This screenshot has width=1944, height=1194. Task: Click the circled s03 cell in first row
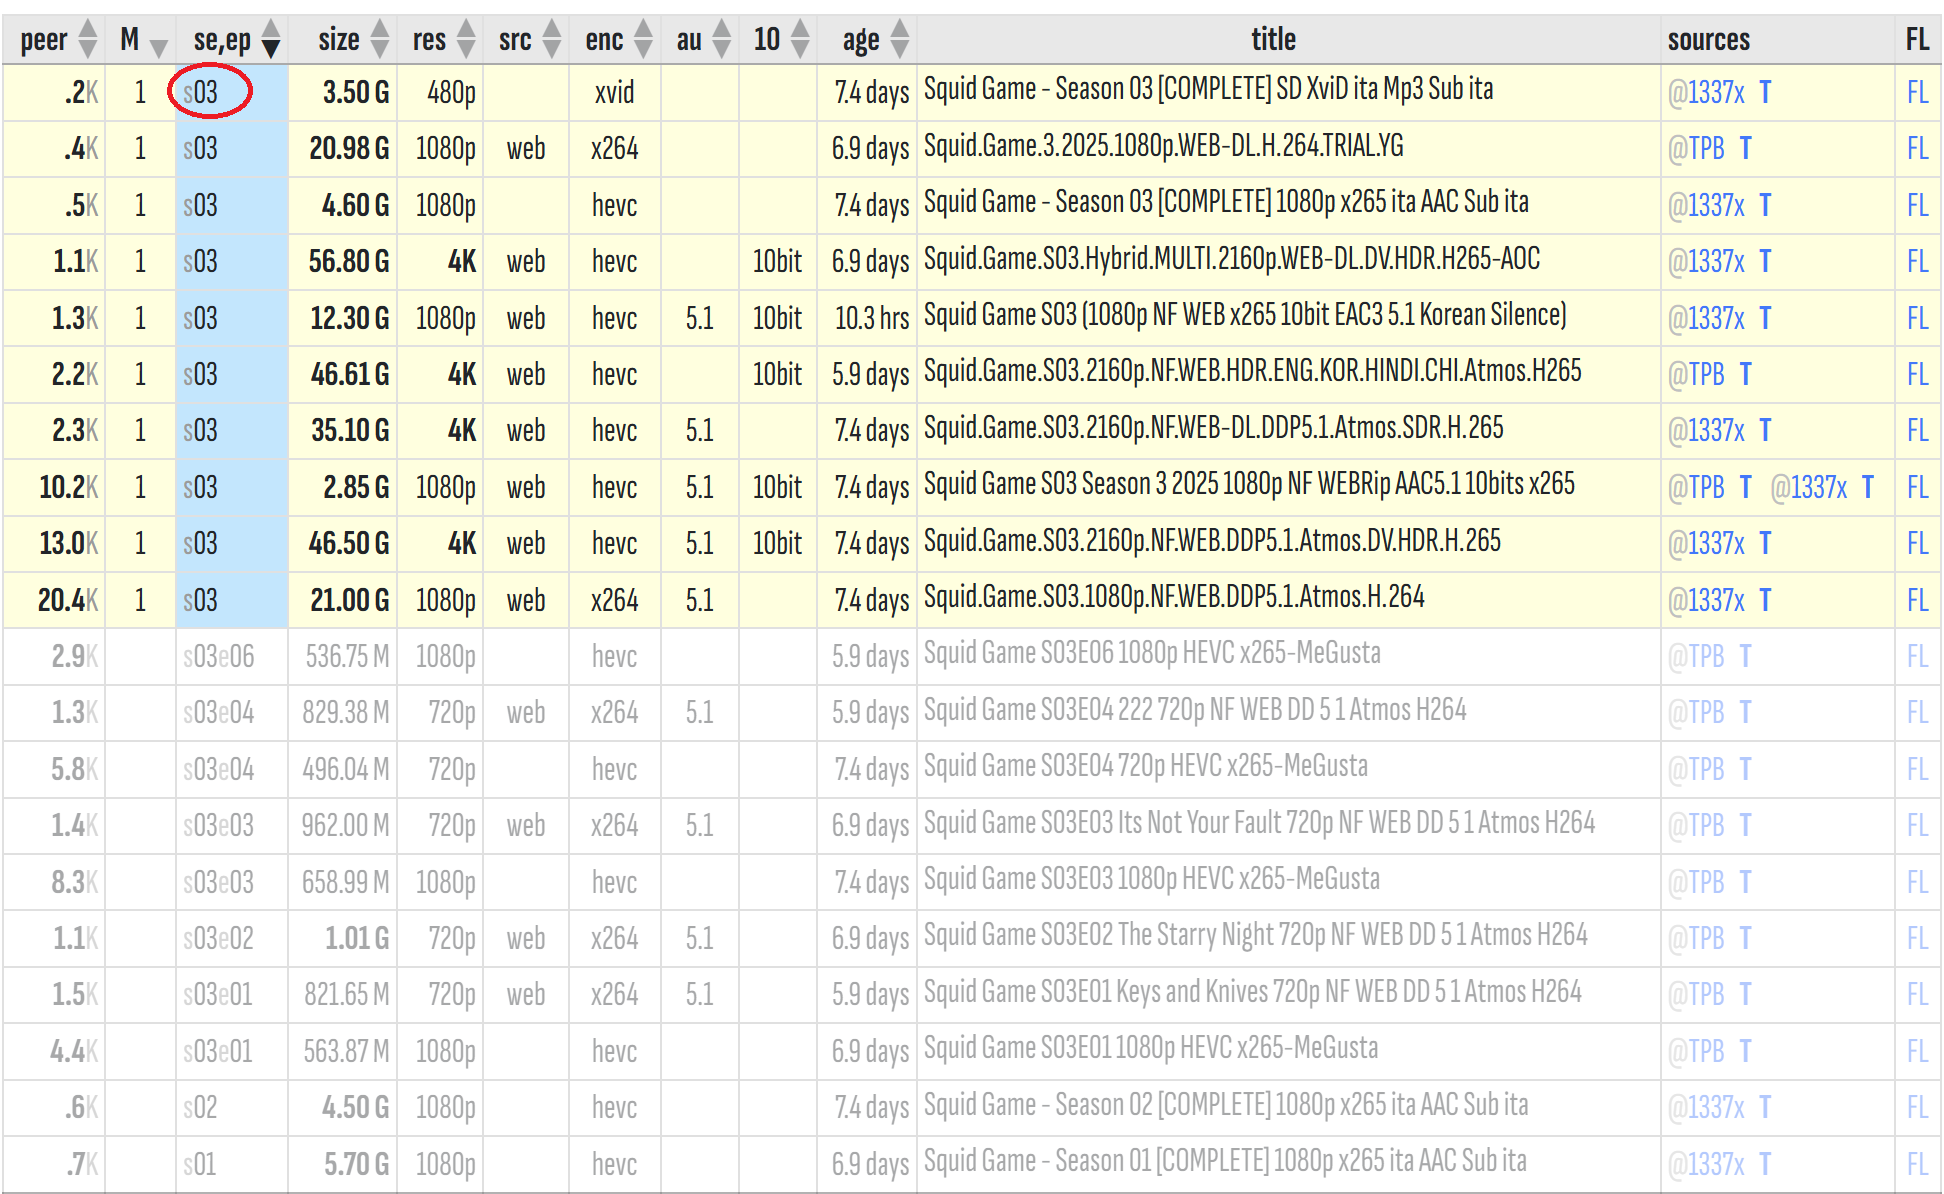(201, 93)
